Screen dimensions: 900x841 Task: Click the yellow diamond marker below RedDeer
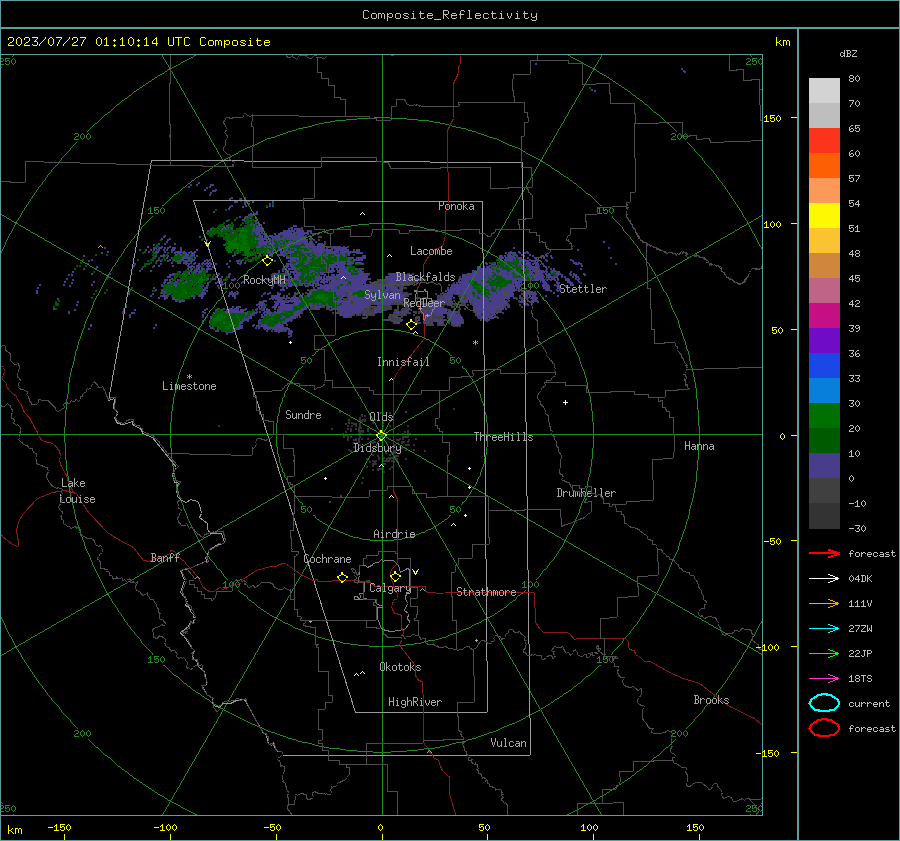pyautogui.click(x=411, y=325)
